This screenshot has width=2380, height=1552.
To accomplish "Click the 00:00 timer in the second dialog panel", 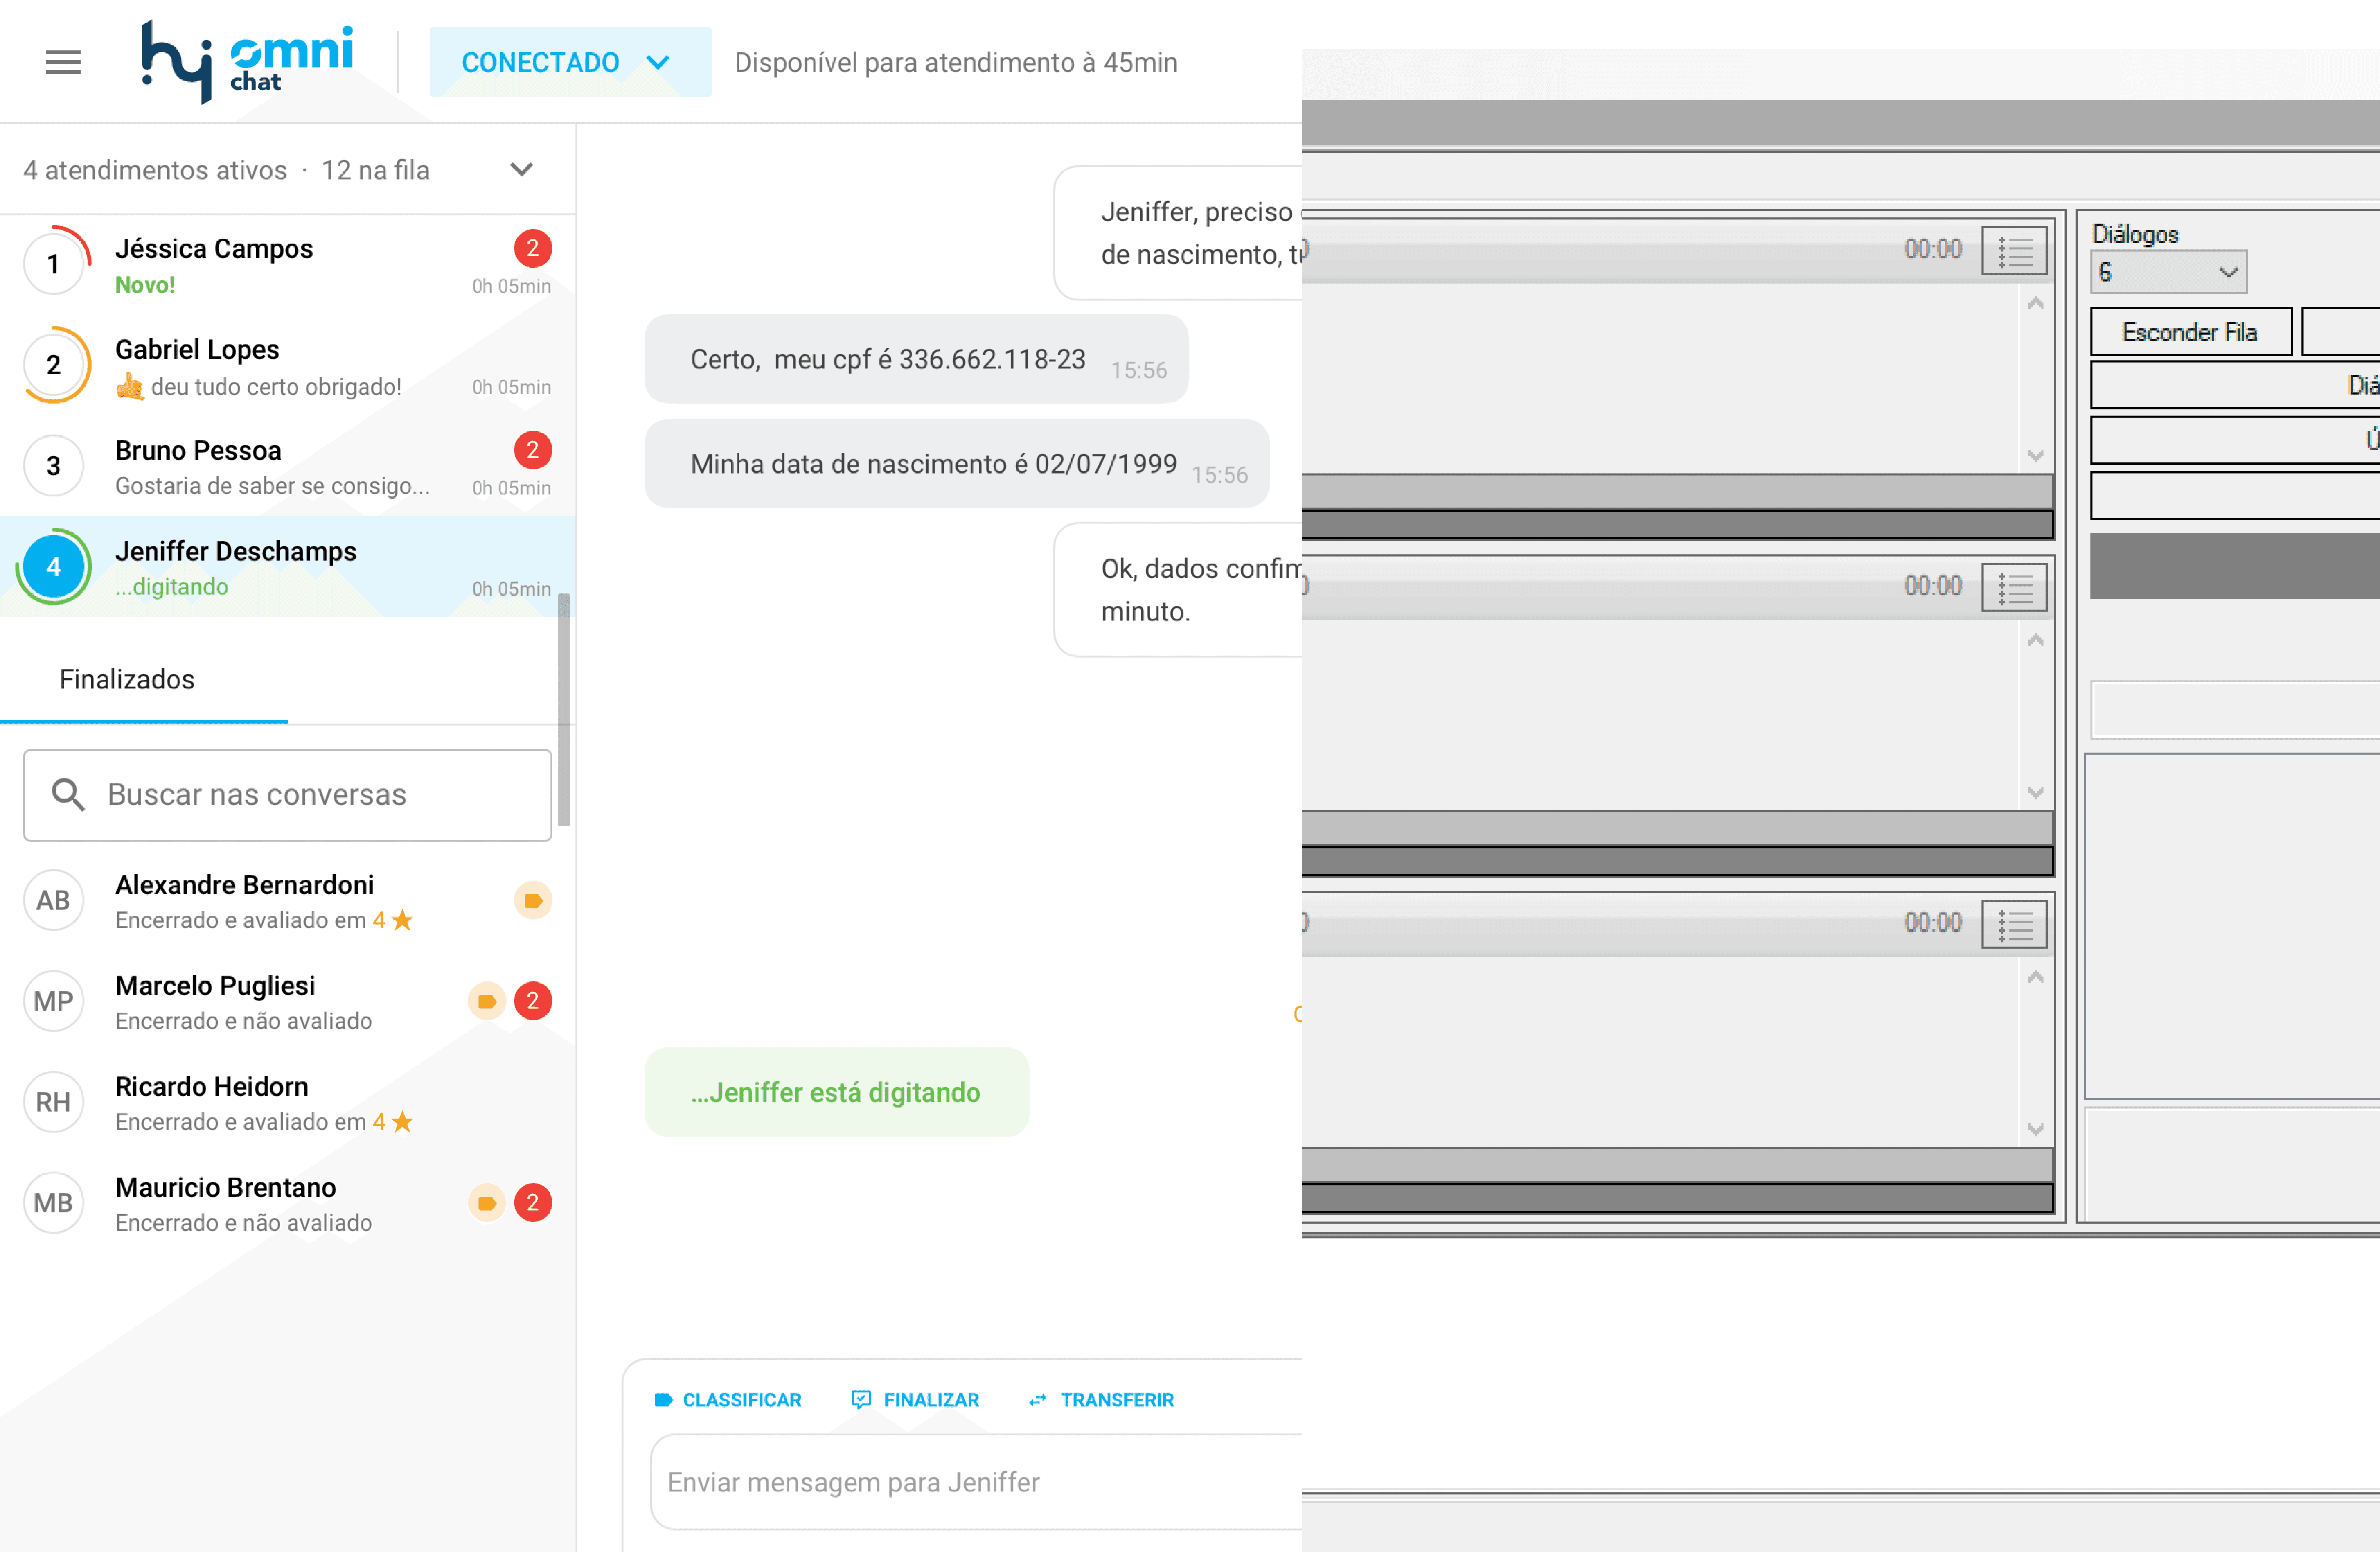I will [1933, 586].
